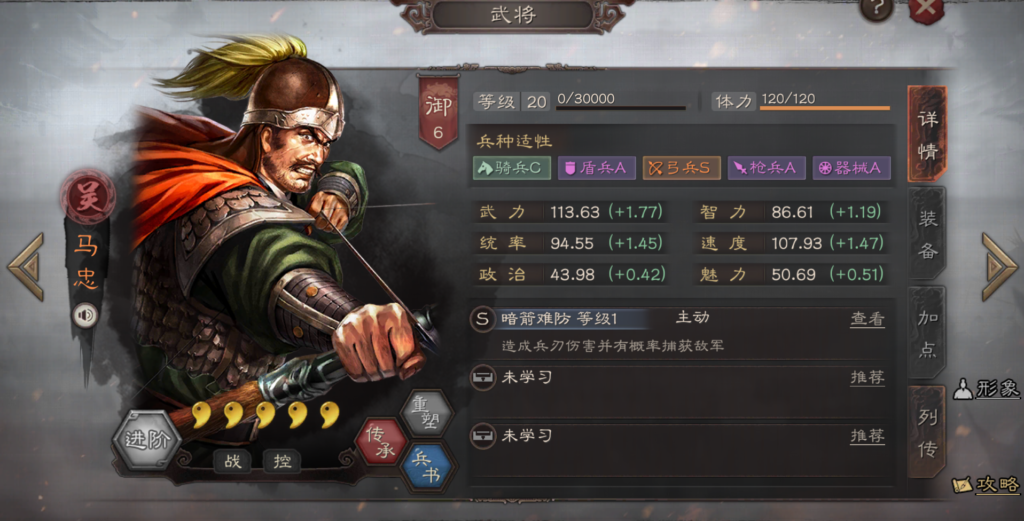
Task: Open the blue 兵书 hexagon
Action: [428, 467]
